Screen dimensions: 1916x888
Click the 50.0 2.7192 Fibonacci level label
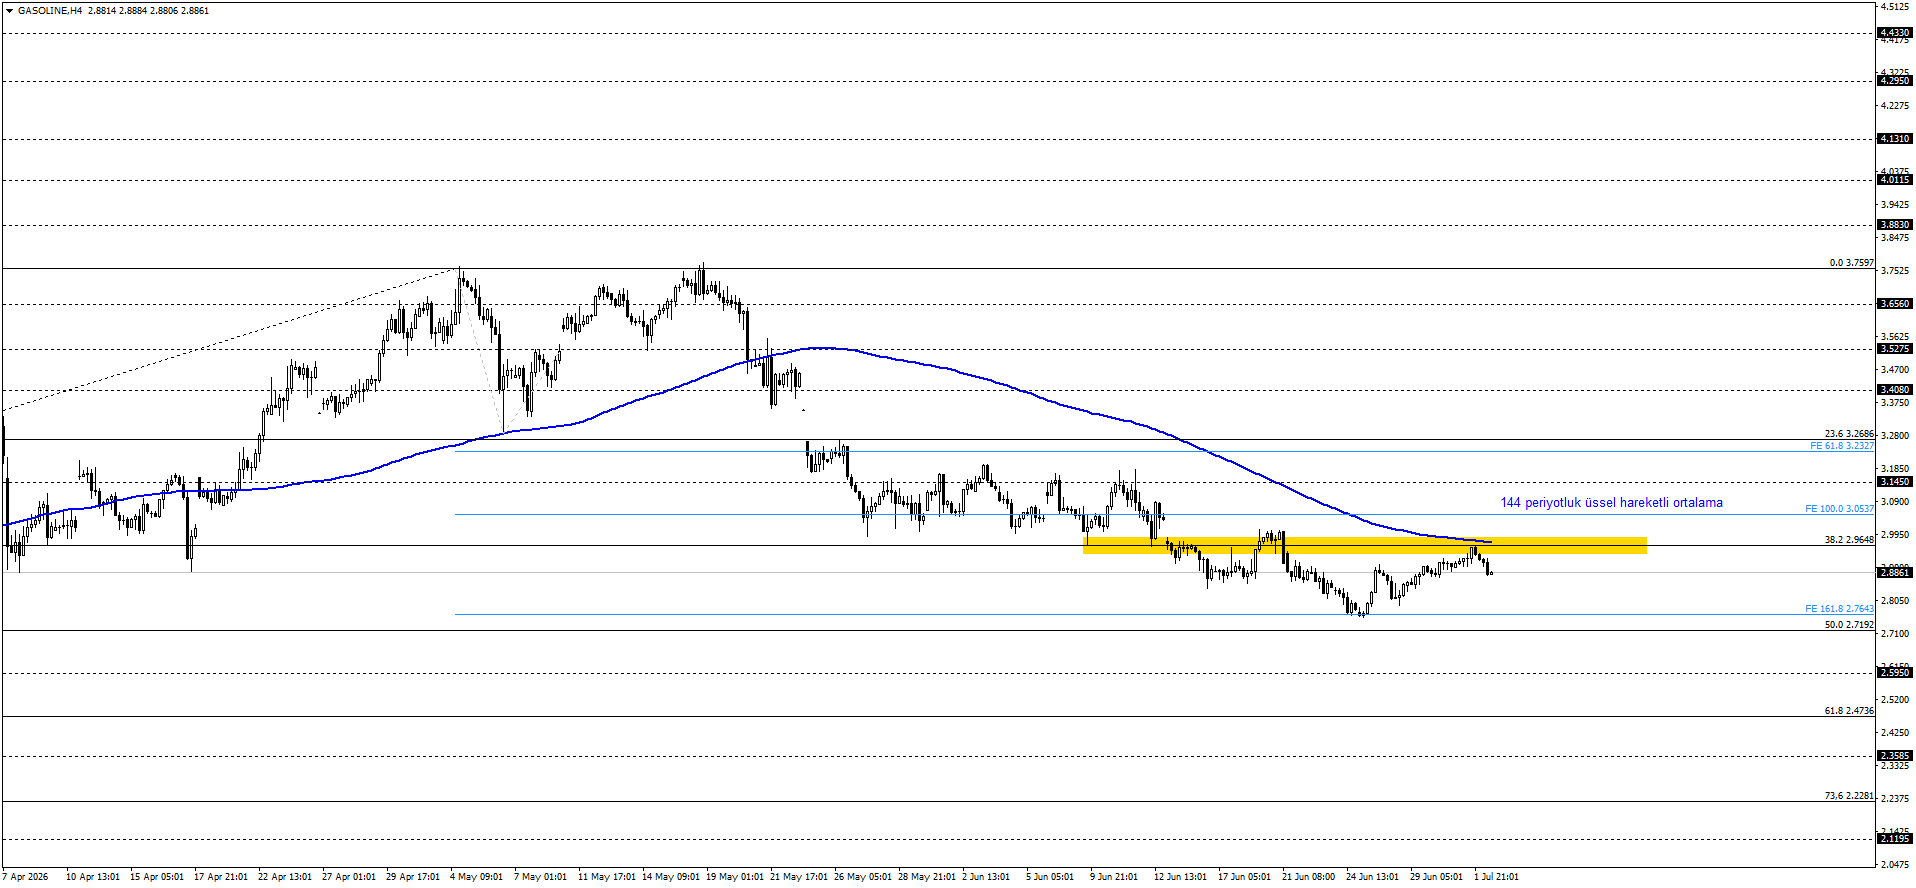(x=1849, y=625)
